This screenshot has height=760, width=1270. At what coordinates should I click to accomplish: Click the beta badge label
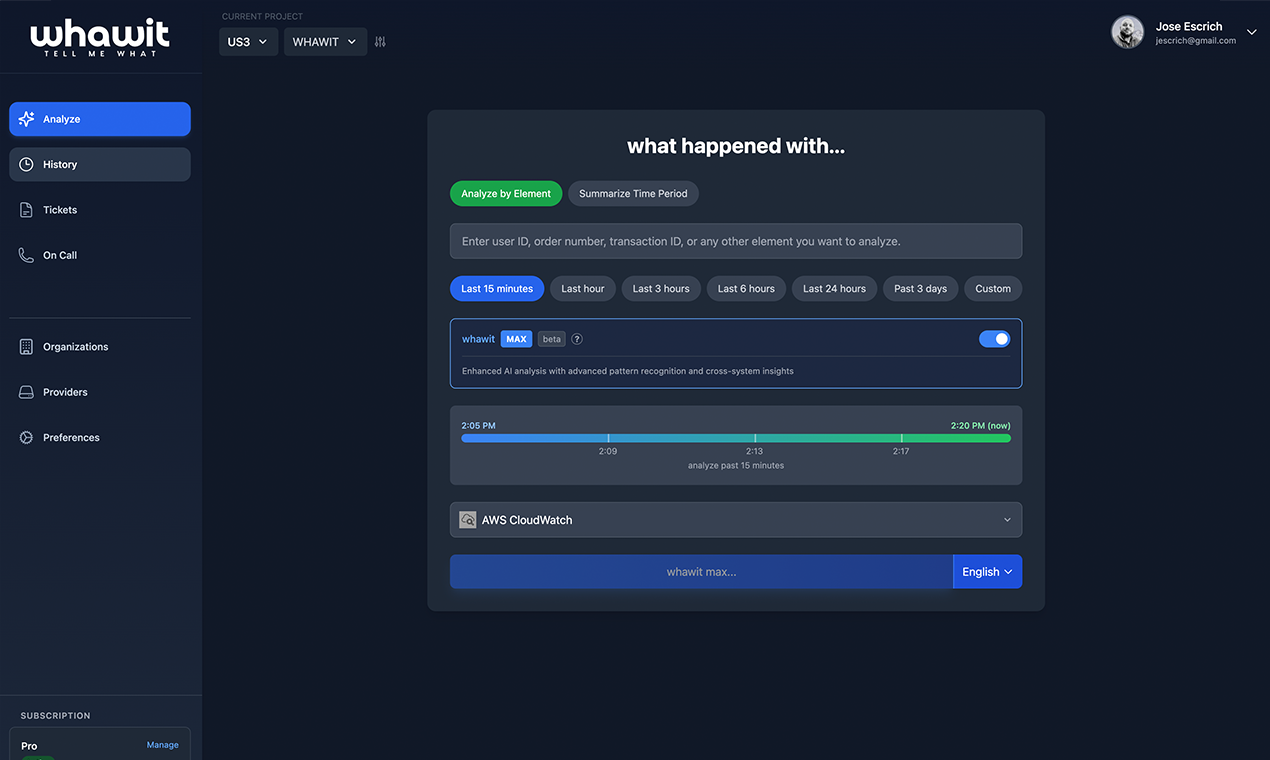coord(552,339)
